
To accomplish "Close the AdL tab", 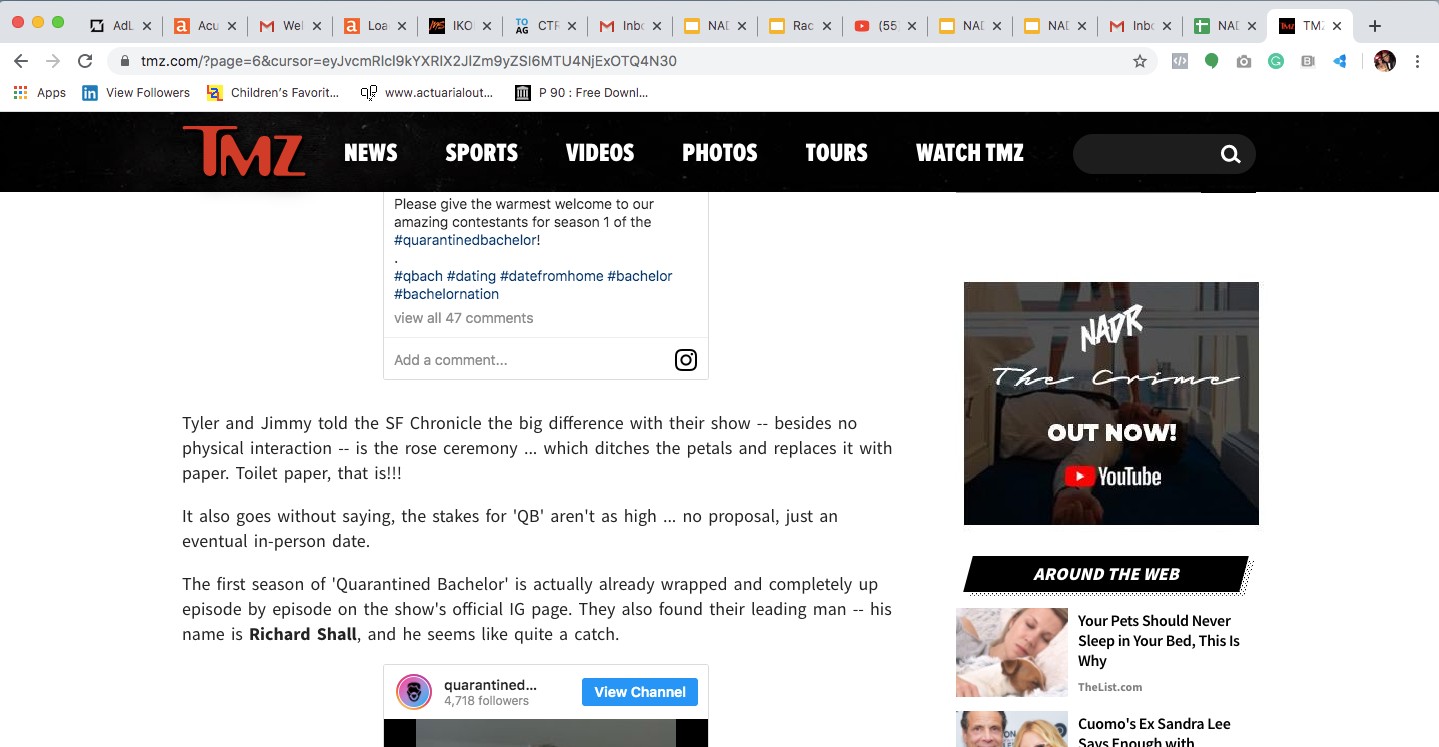I will pos(147,26).
